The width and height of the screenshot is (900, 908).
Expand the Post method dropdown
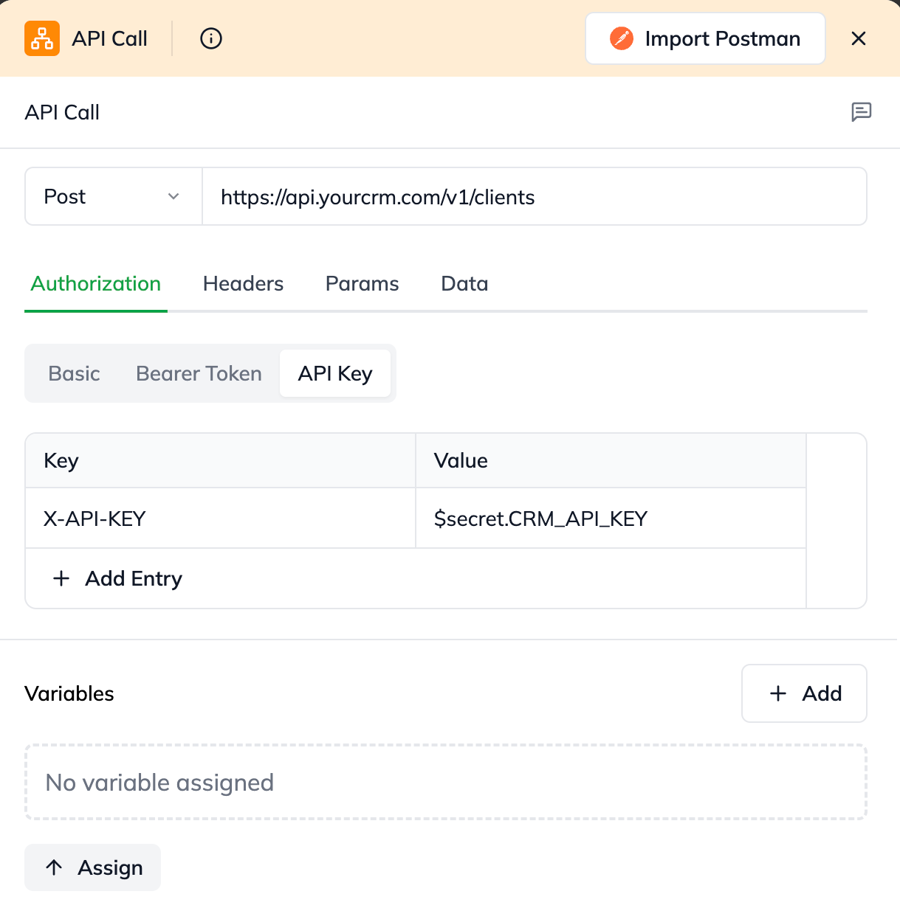(x=113, y=197)
